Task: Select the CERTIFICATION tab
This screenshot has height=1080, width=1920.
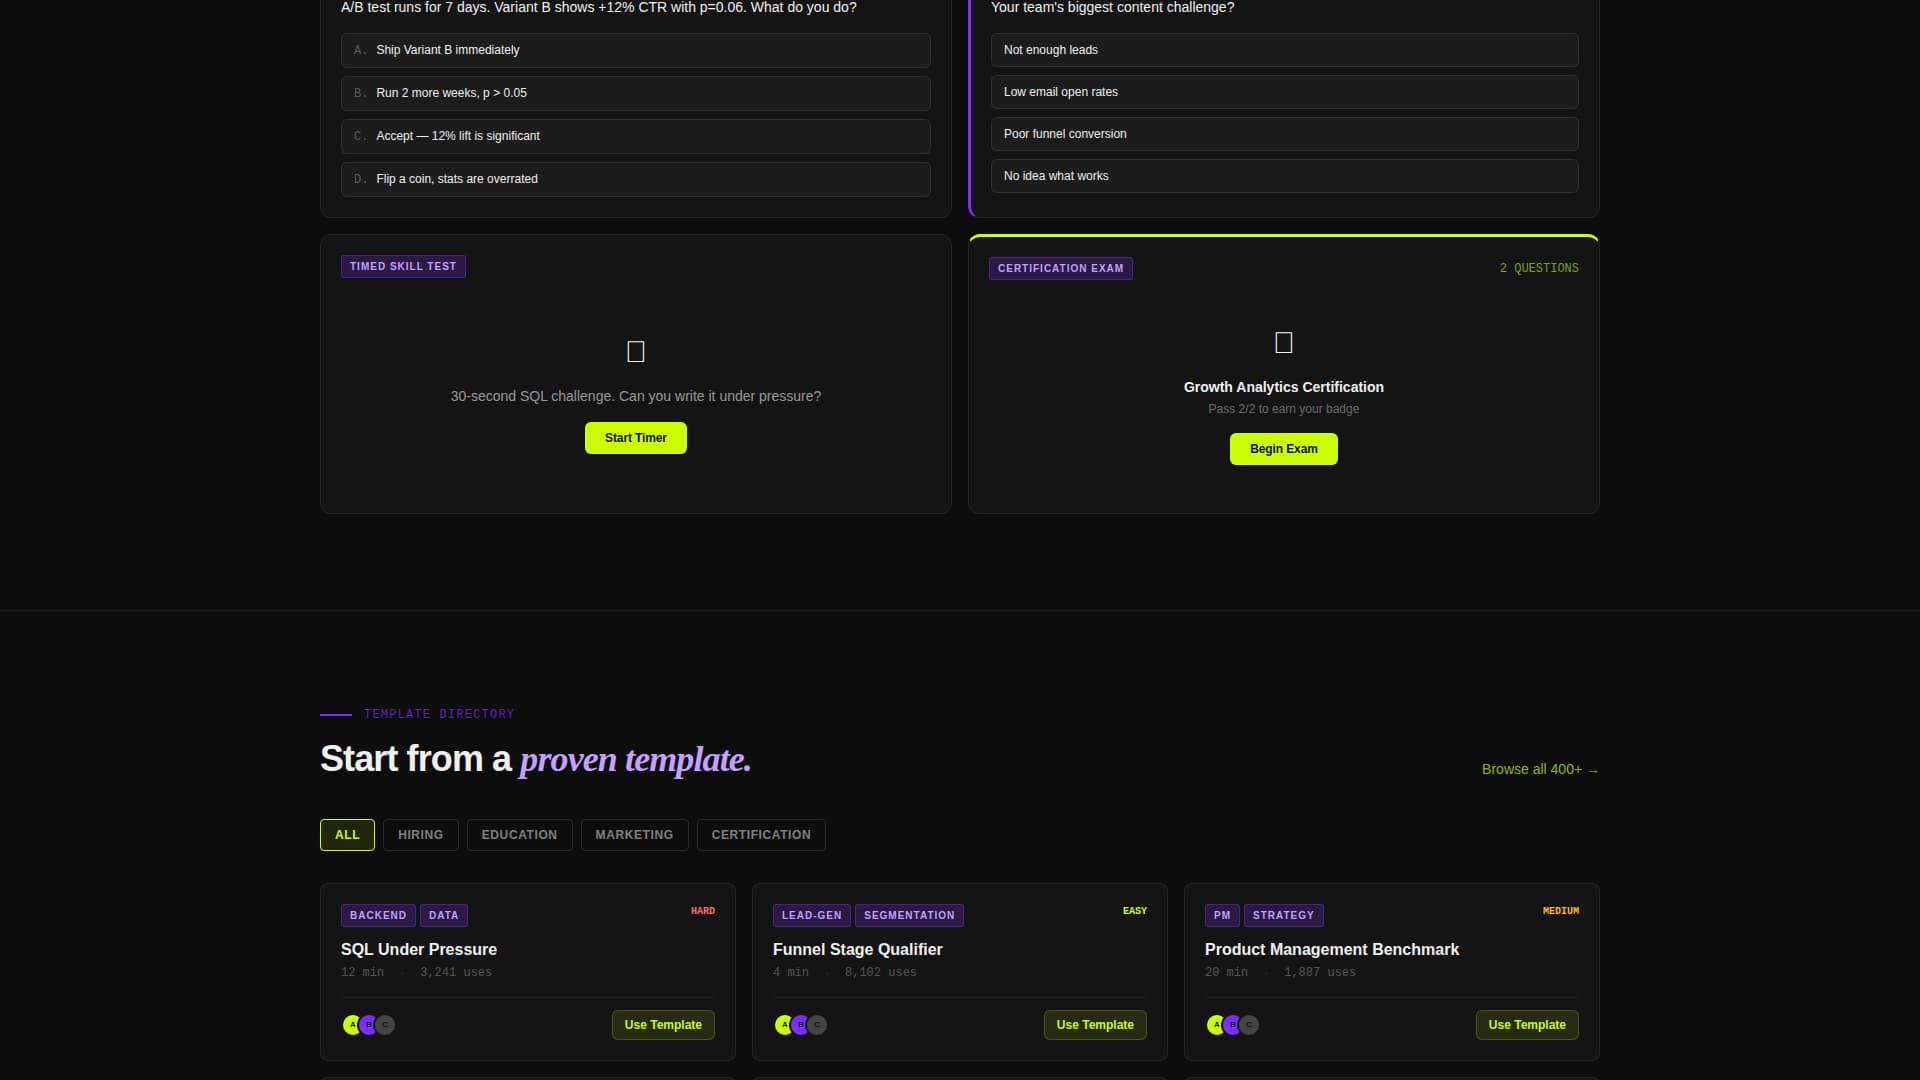Action: tap(761, 834)
